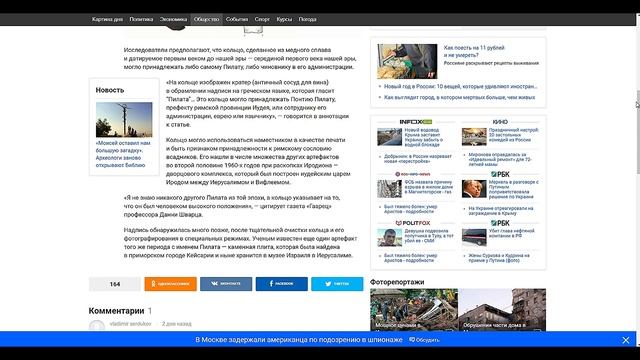This screenshot has height=360, width=640.
Task: Click the РБК logo above oil company article
Action: coord(500,223)
